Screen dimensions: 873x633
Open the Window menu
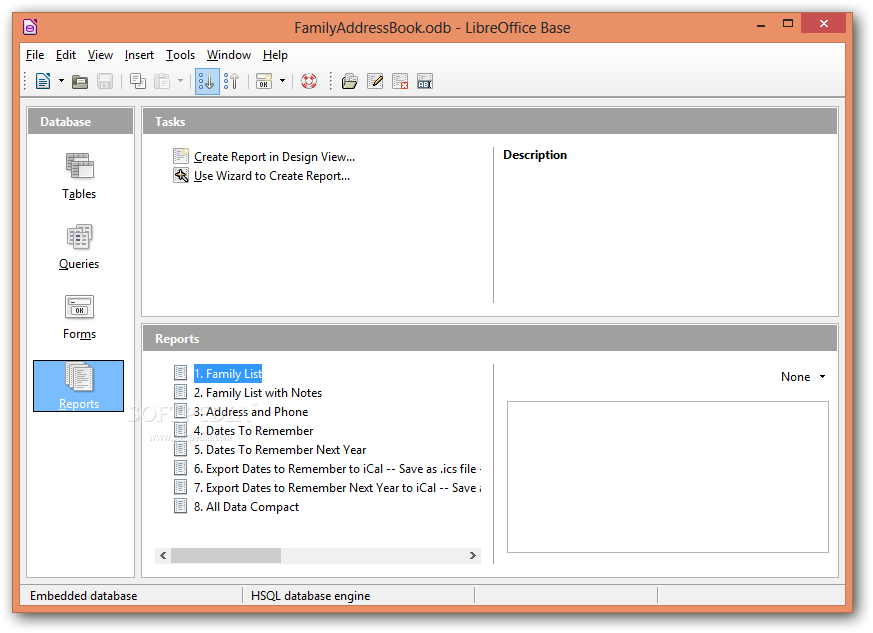[229, 55]
